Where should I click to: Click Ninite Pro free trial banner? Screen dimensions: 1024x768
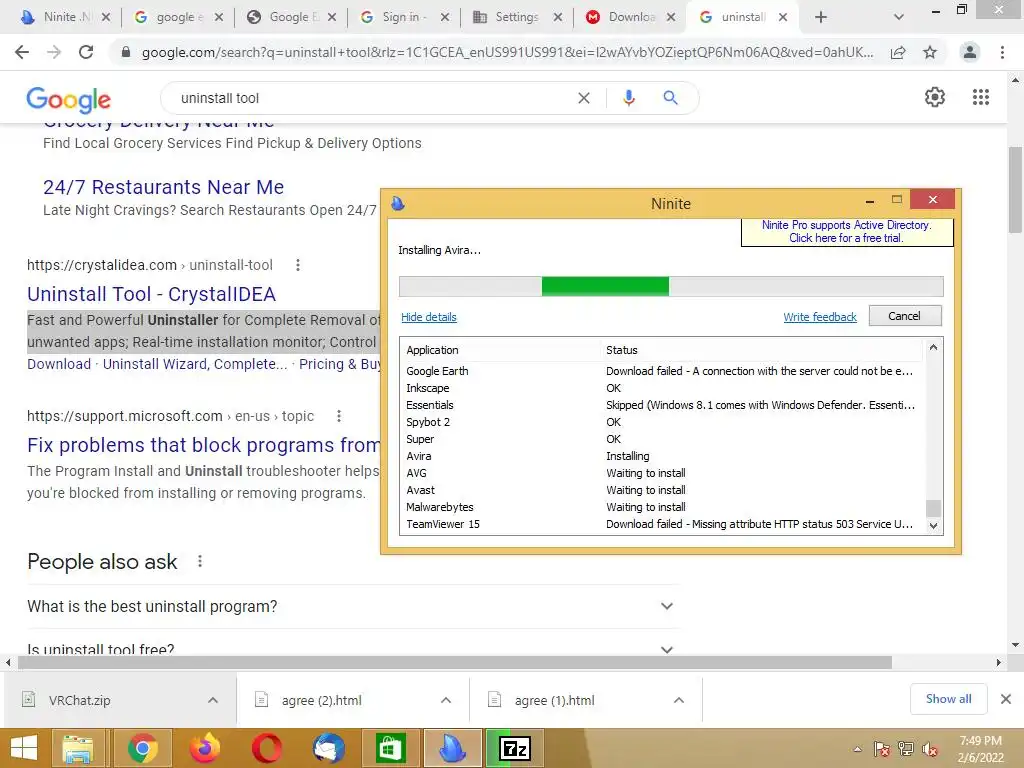pyautogui.click(x=846, y=232)
